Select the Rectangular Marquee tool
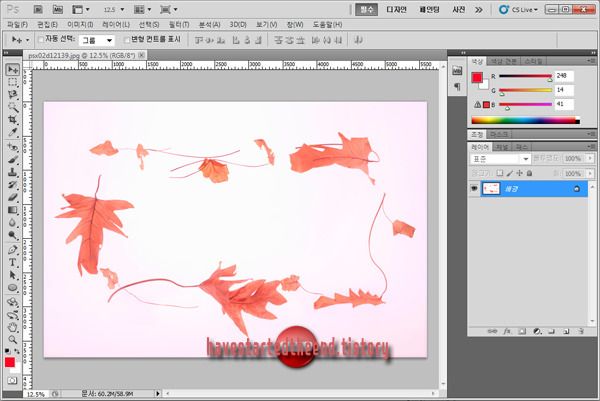 [13, 82]
